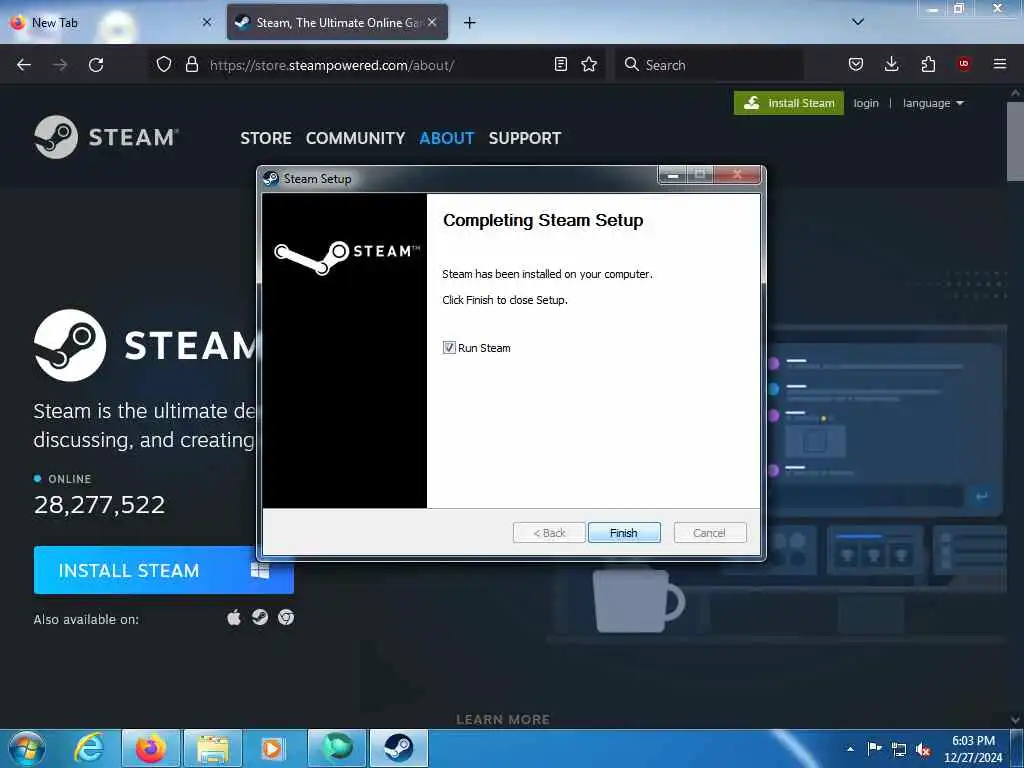Switch to the New Tab tab
The height and width of the screenshot is (768, 1024).
pos(111,22)
